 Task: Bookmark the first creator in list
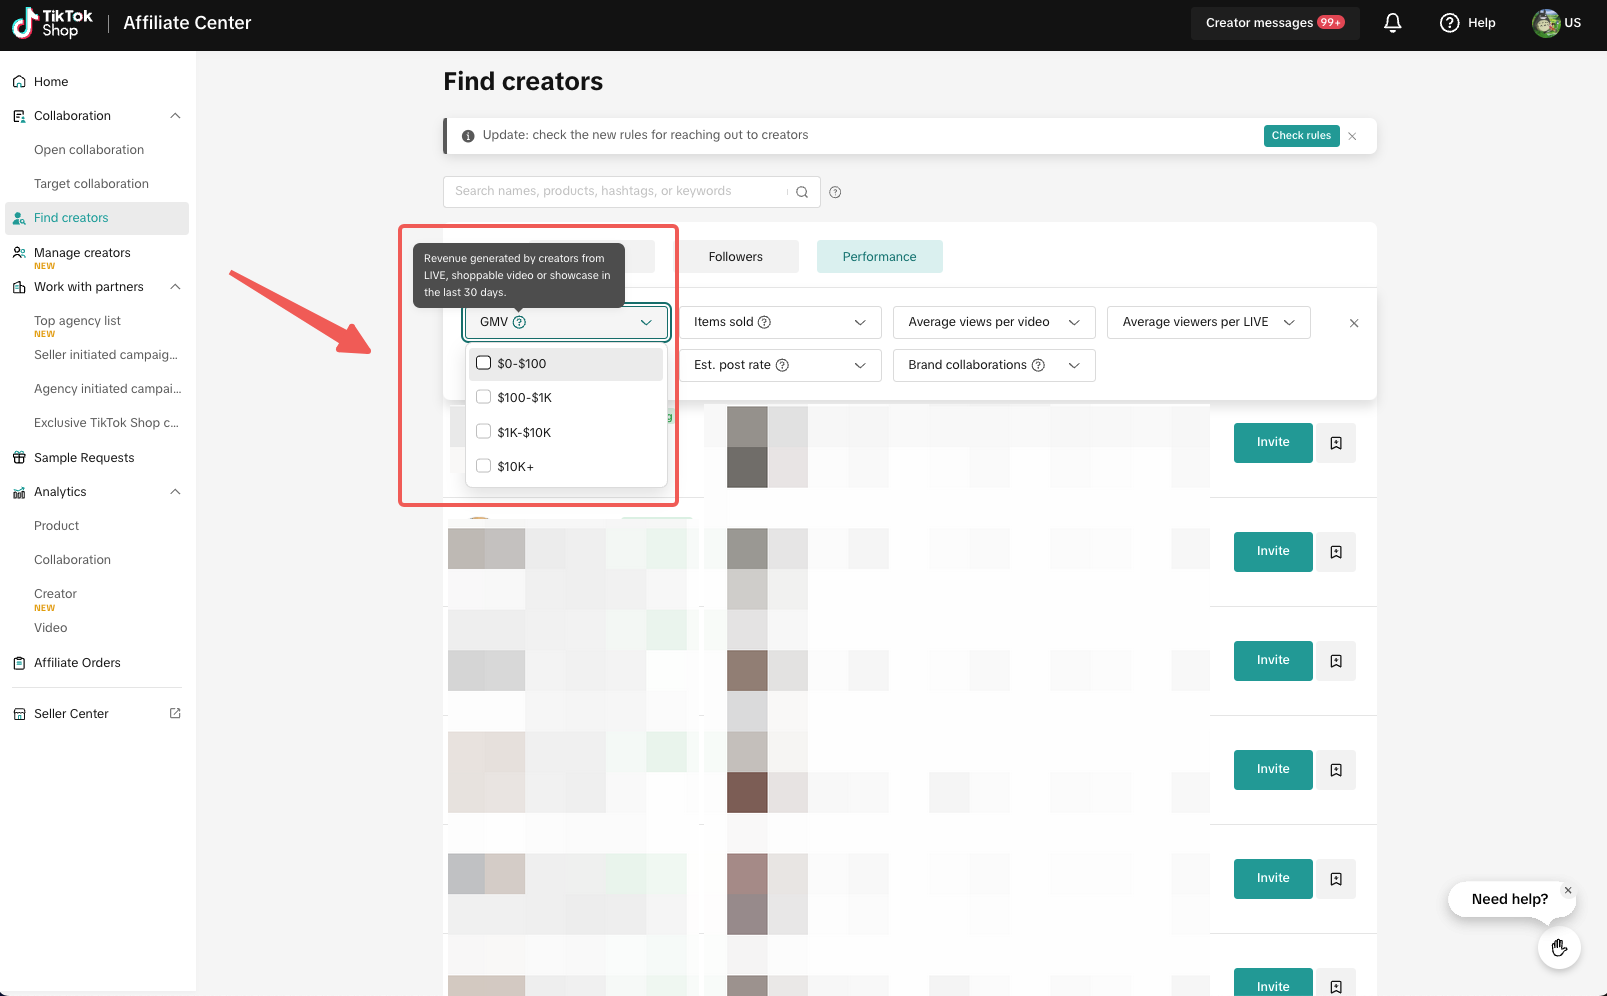tap(1336, 443)
